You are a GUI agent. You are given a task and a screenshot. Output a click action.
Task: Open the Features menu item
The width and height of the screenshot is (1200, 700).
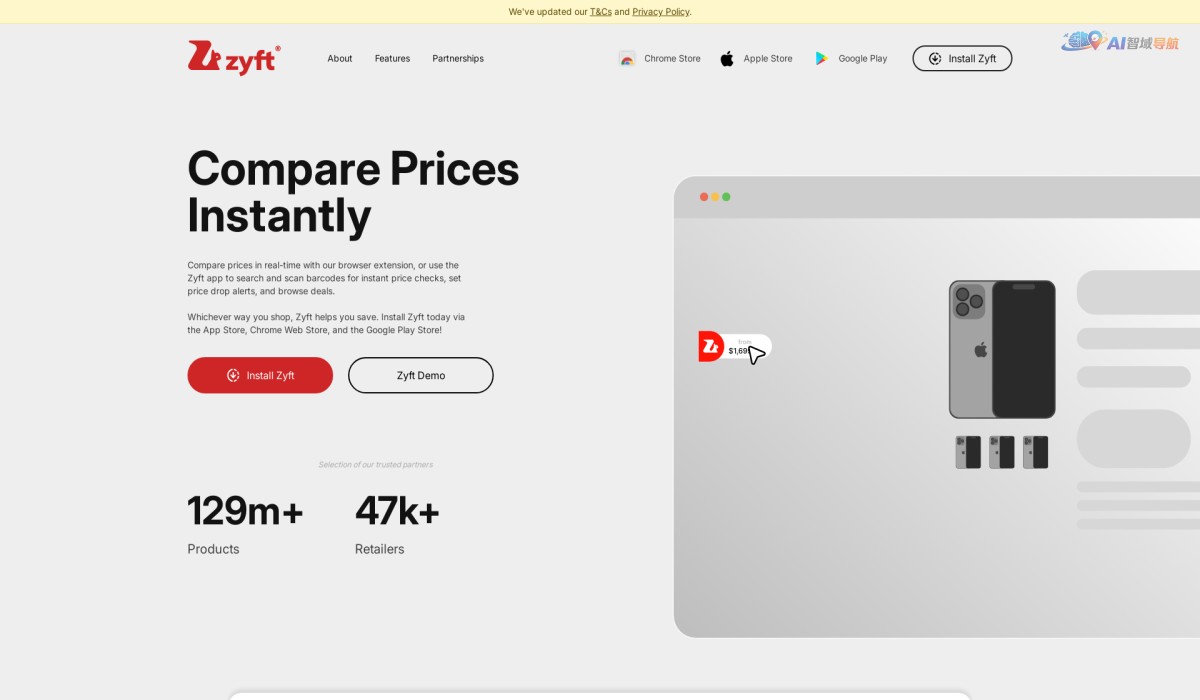[392, 59]
